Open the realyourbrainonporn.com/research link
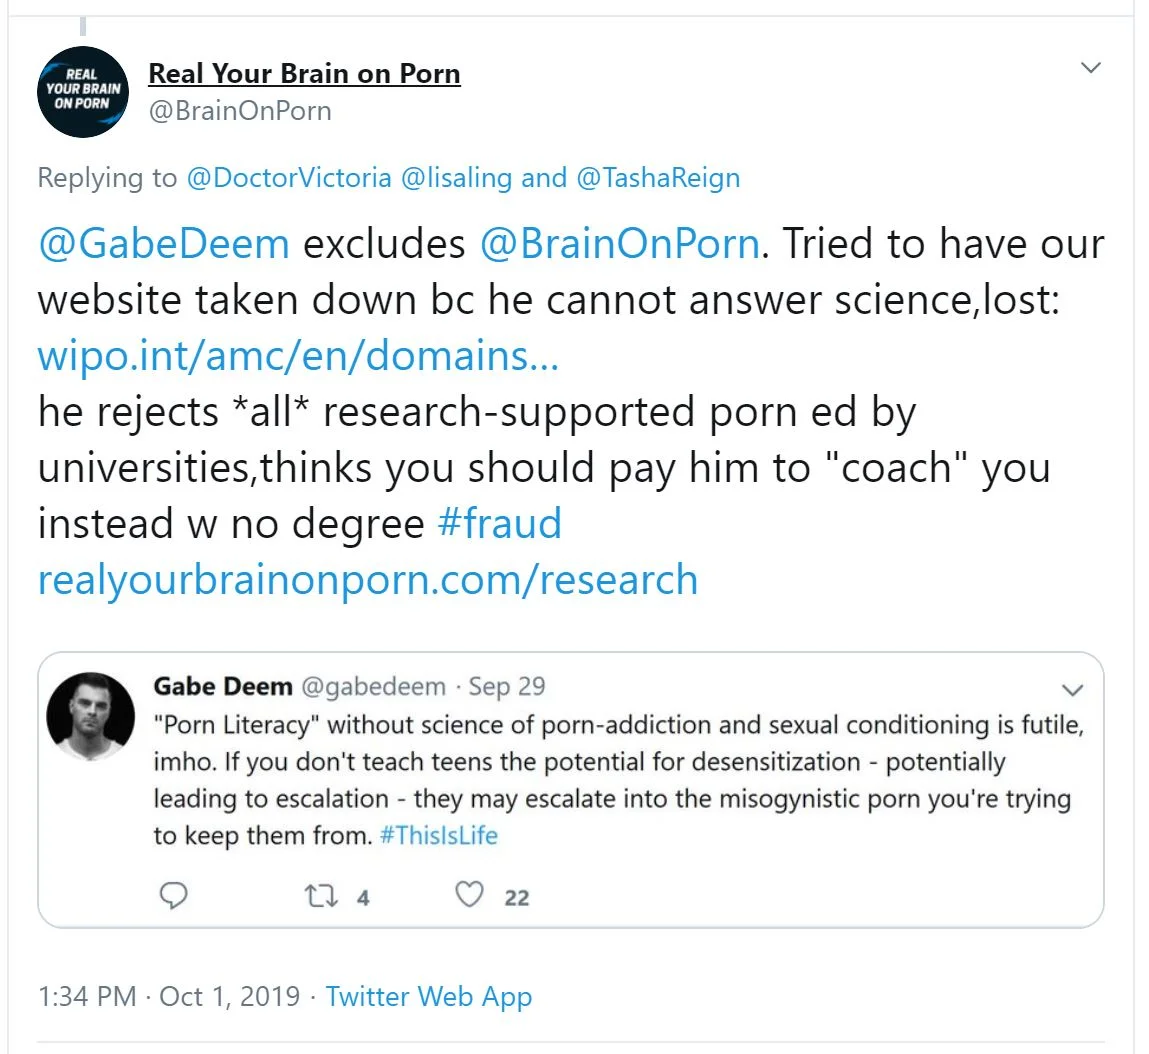The width and height of the screenshot is (1149, 1054). (x=367, y=580)
